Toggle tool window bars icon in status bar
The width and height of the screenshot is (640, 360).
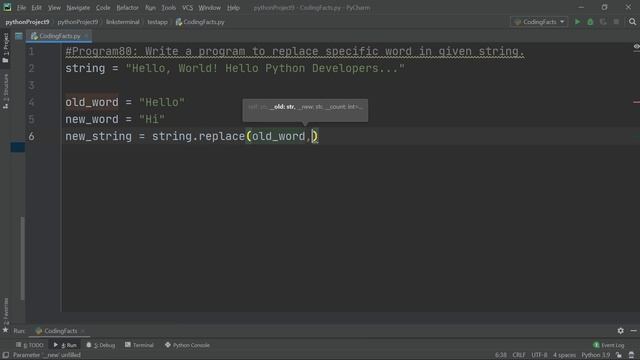(x=6, y=355)
